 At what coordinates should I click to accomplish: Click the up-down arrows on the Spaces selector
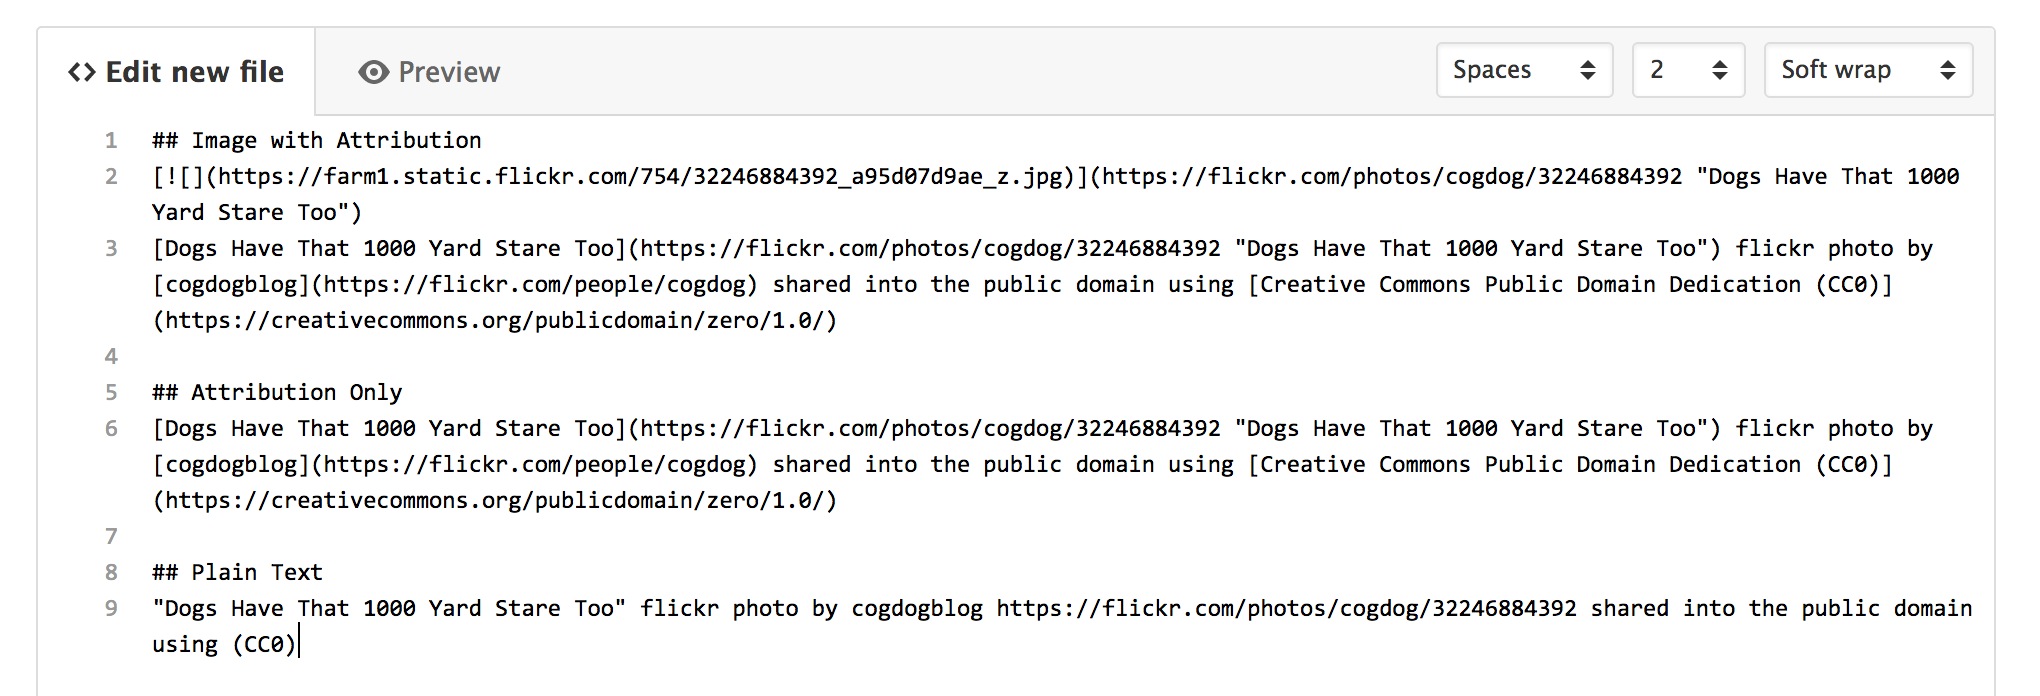[1590, 70]
